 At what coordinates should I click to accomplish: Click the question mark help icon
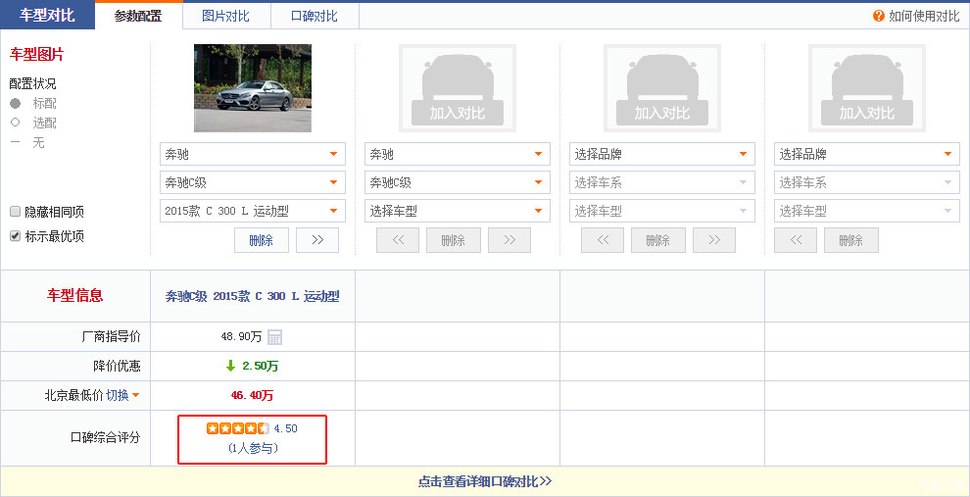coord(878,16)
